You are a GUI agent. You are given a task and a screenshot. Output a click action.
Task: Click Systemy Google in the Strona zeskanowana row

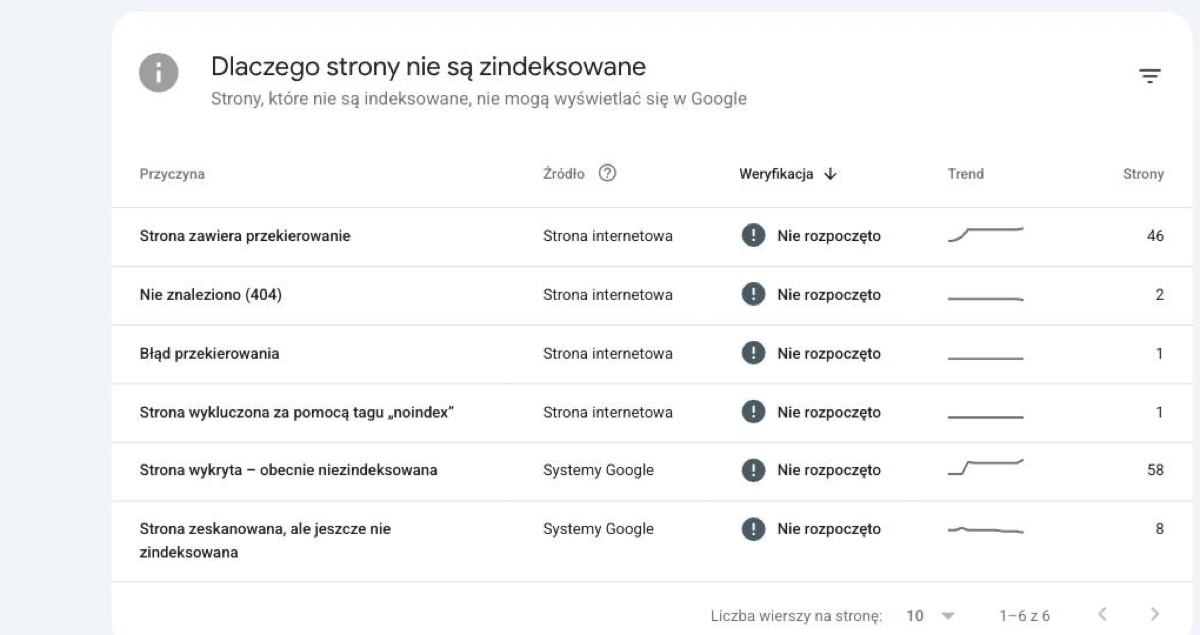(598, 529)
